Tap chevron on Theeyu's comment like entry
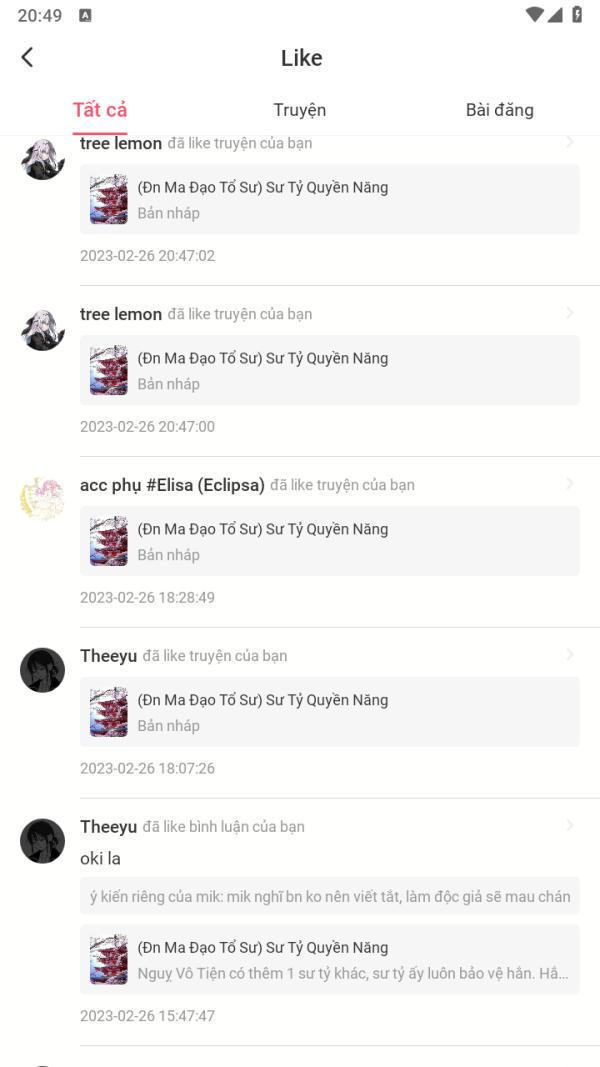The width and height of the screenshot is (600, 1067). point(569,825)
